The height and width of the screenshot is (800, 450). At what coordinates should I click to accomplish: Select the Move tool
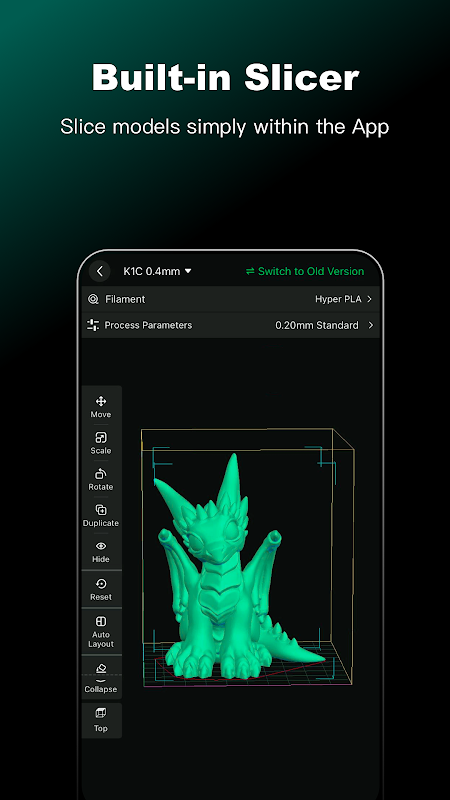click(x=101, y=407)
